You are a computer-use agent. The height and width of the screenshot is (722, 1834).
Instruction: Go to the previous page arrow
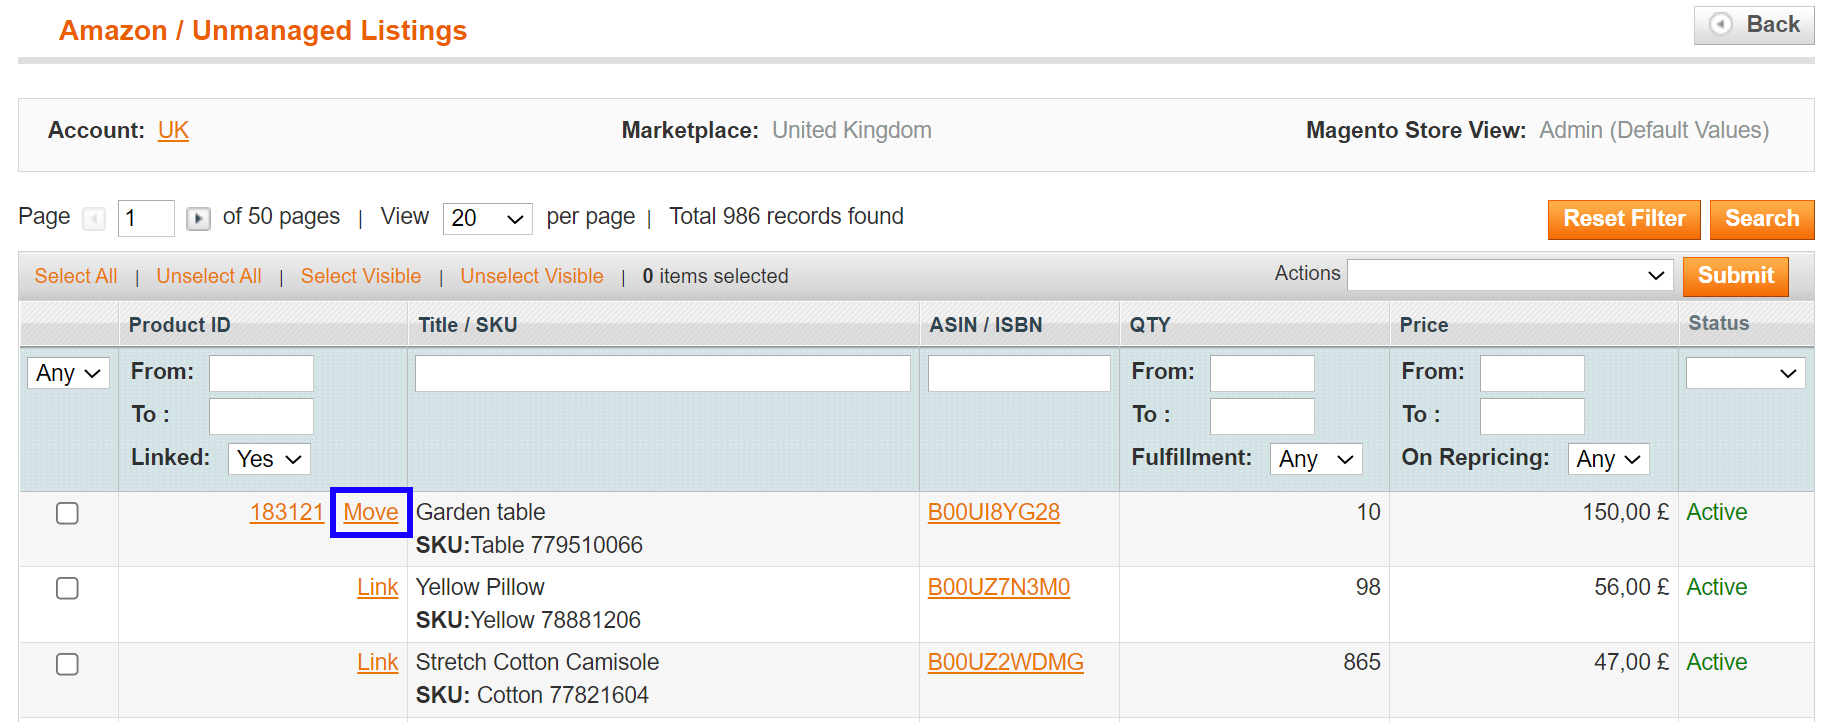94,218
